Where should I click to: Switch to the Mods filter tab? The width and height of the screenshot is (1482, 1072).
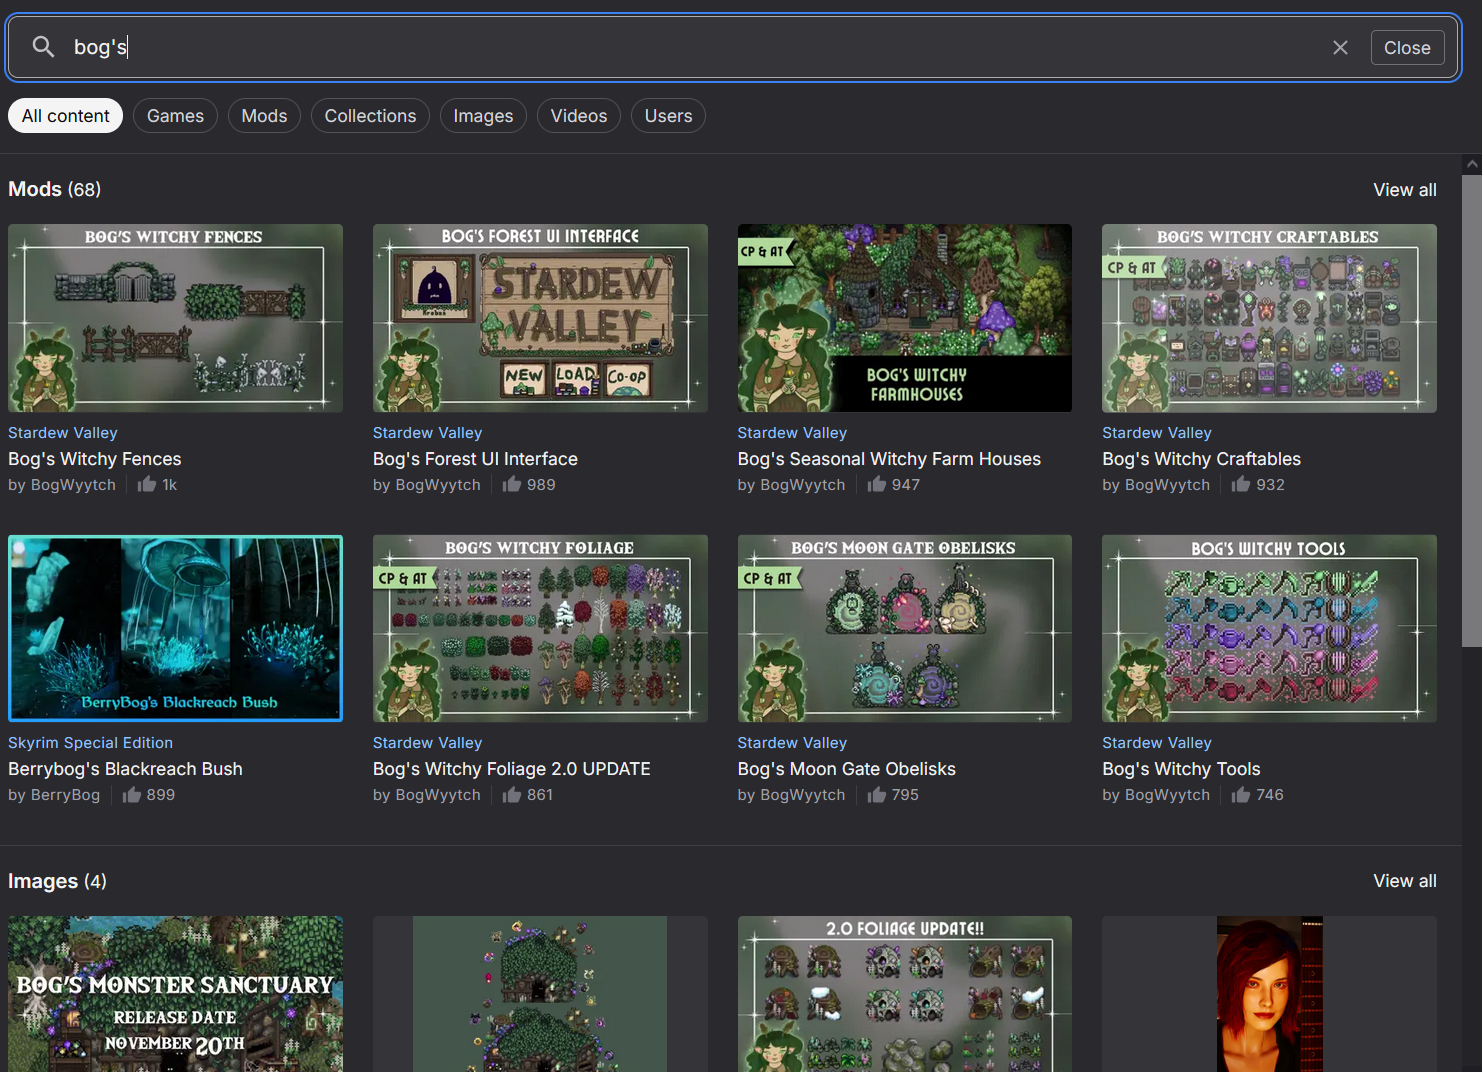point(264,116)
